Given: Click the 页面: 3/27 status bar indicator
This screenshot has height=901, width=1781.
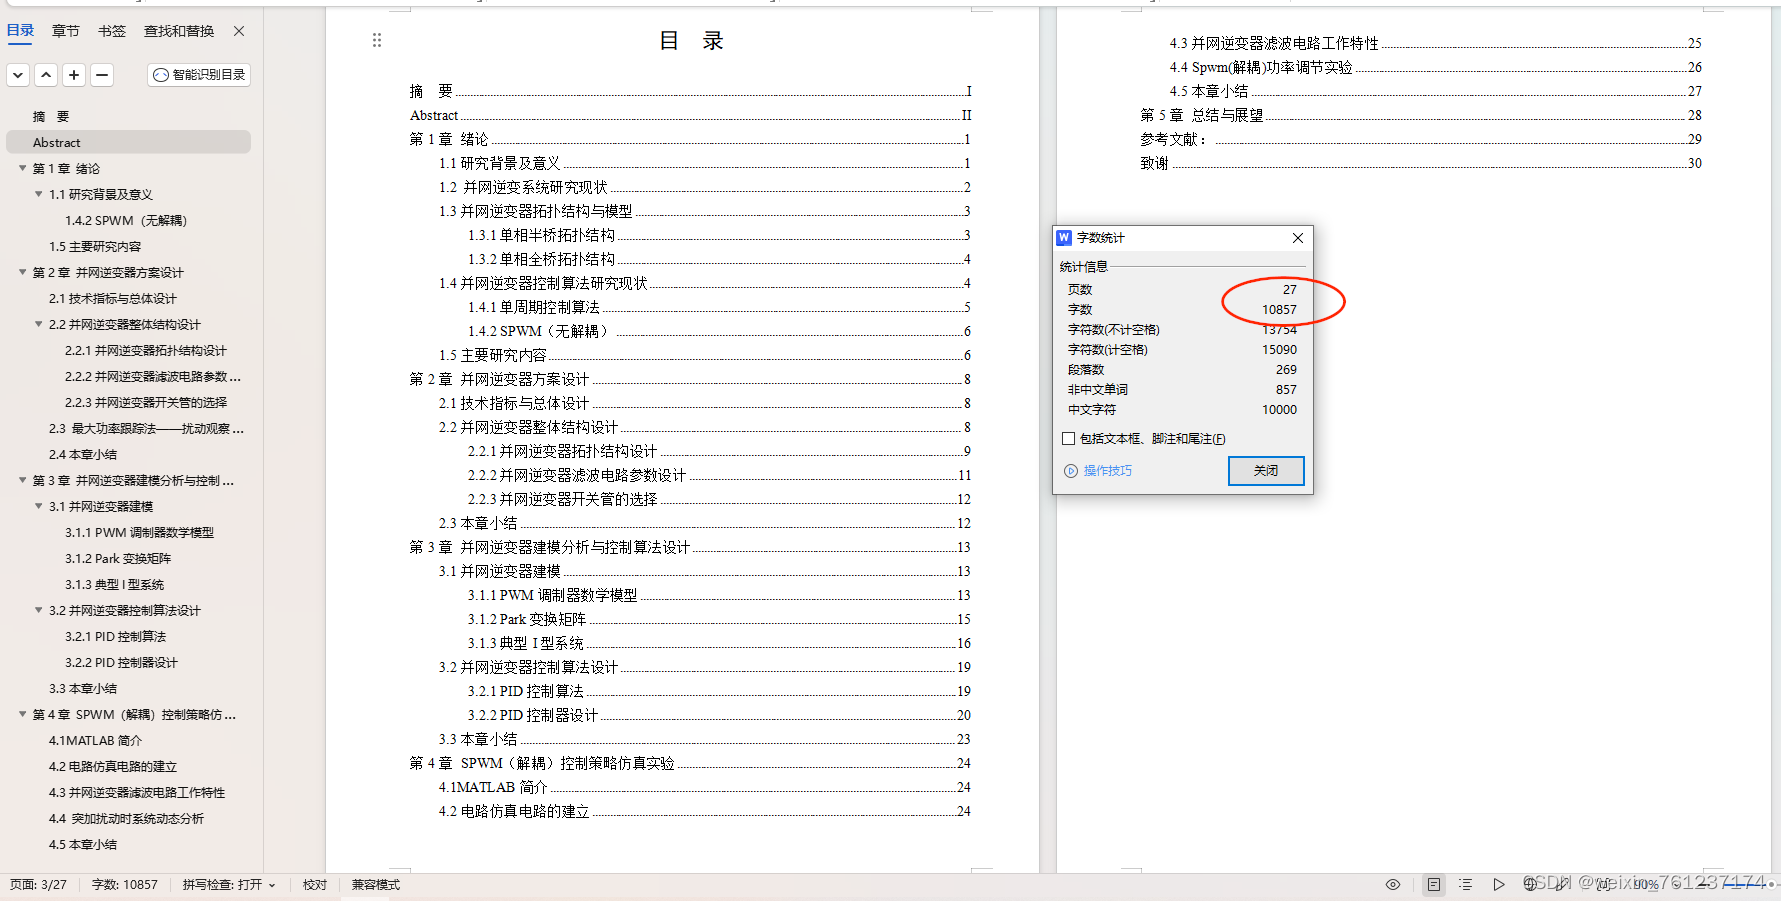Looking at the screenshot, I should 38,885.
